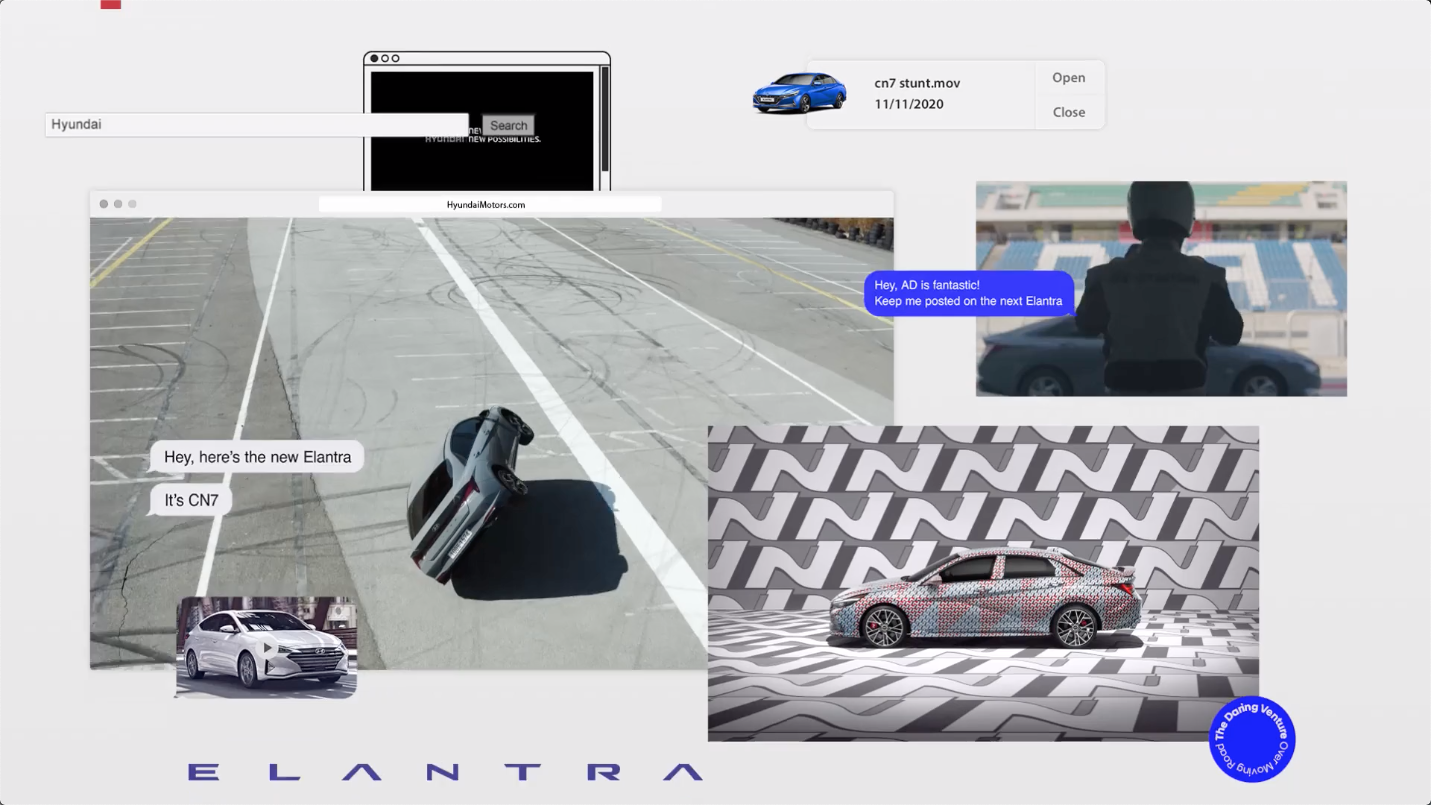This screenshot has height=805, width=1431.
Task: Click the scrollbar in the small black window
Action: click(x=604, y=120)
